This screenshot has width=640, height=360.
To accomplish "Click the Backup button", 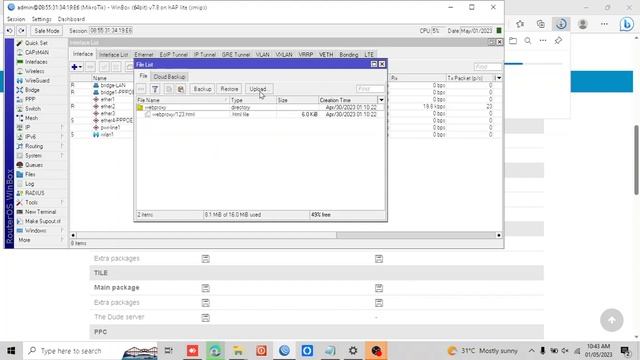I will pos(202,89).
